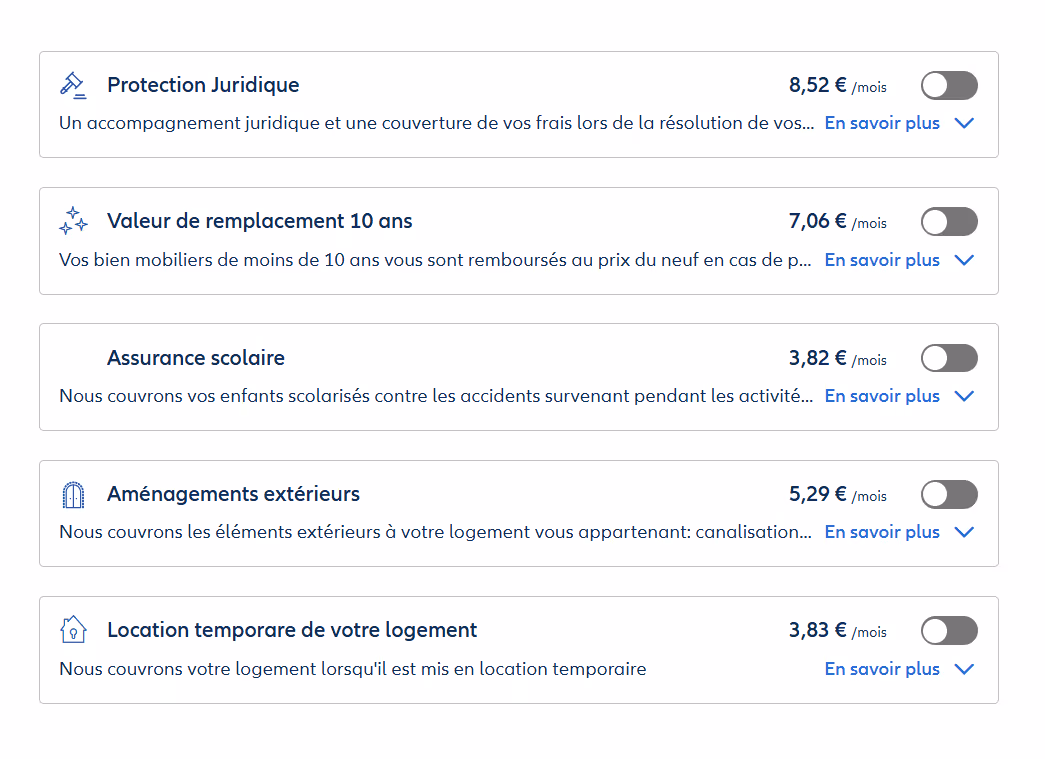Activate the Aménagements extérieurs option switch

pyautogui.click(x=948, y=494)
